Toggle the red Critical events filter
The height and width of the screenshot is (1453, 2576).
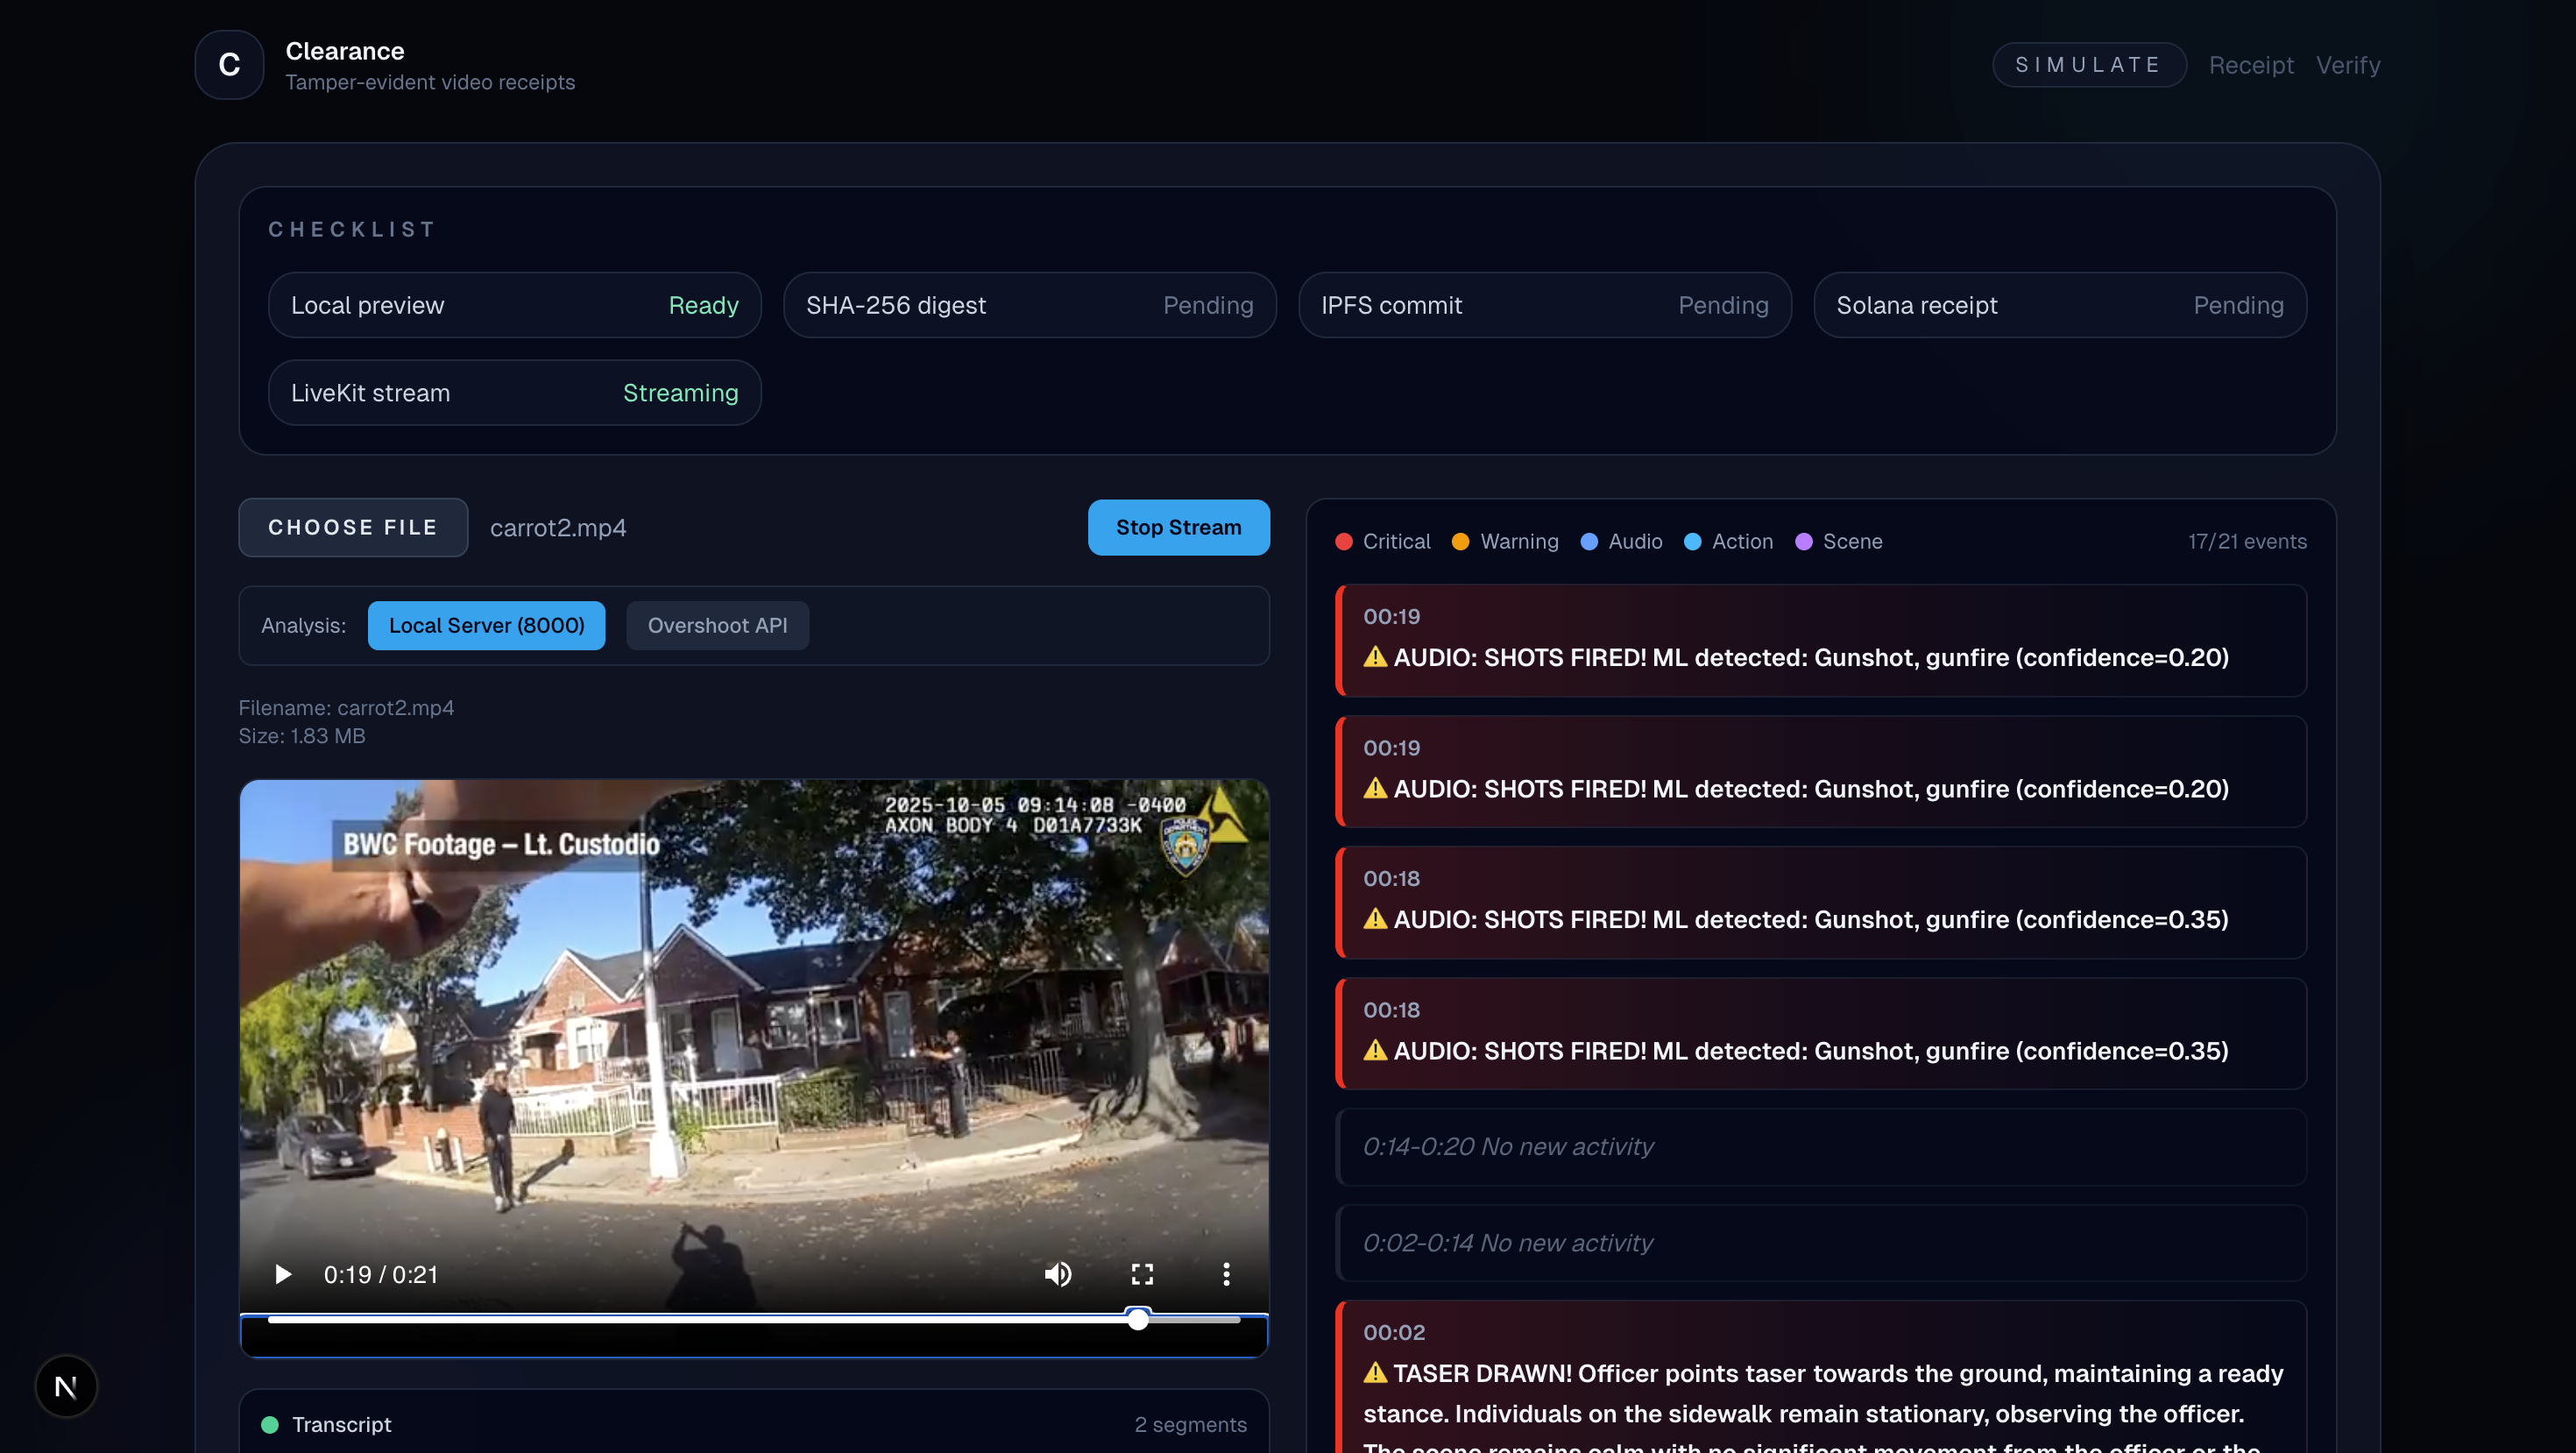point(1383,541)
